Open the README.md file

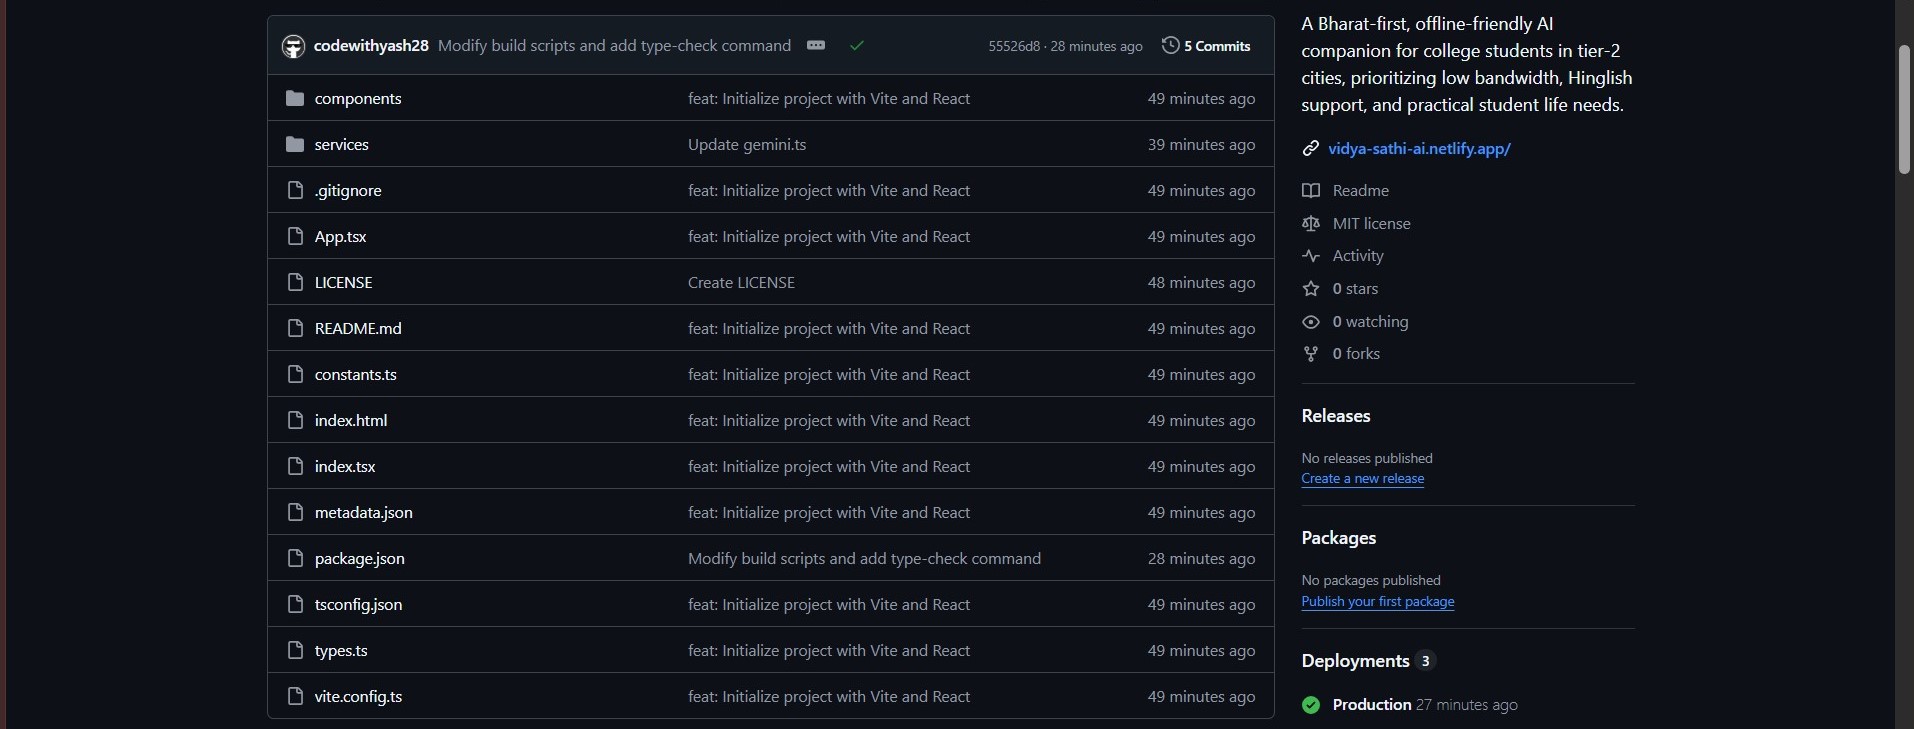point(358,328)
